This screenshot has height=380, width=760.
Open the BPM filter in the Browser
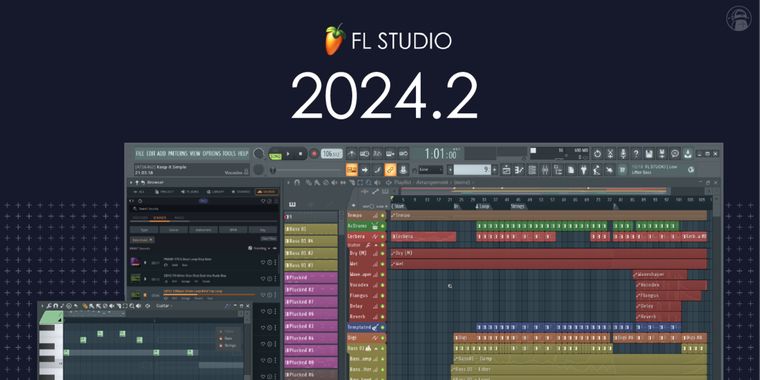(x=233, y=230)
